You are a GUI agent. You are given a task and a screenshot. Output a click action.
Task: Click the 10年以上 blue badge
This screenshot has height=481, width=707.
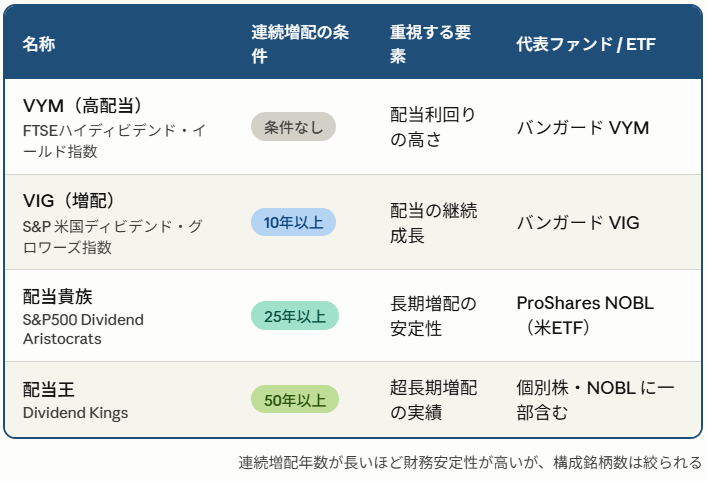[x=293, y=222]
